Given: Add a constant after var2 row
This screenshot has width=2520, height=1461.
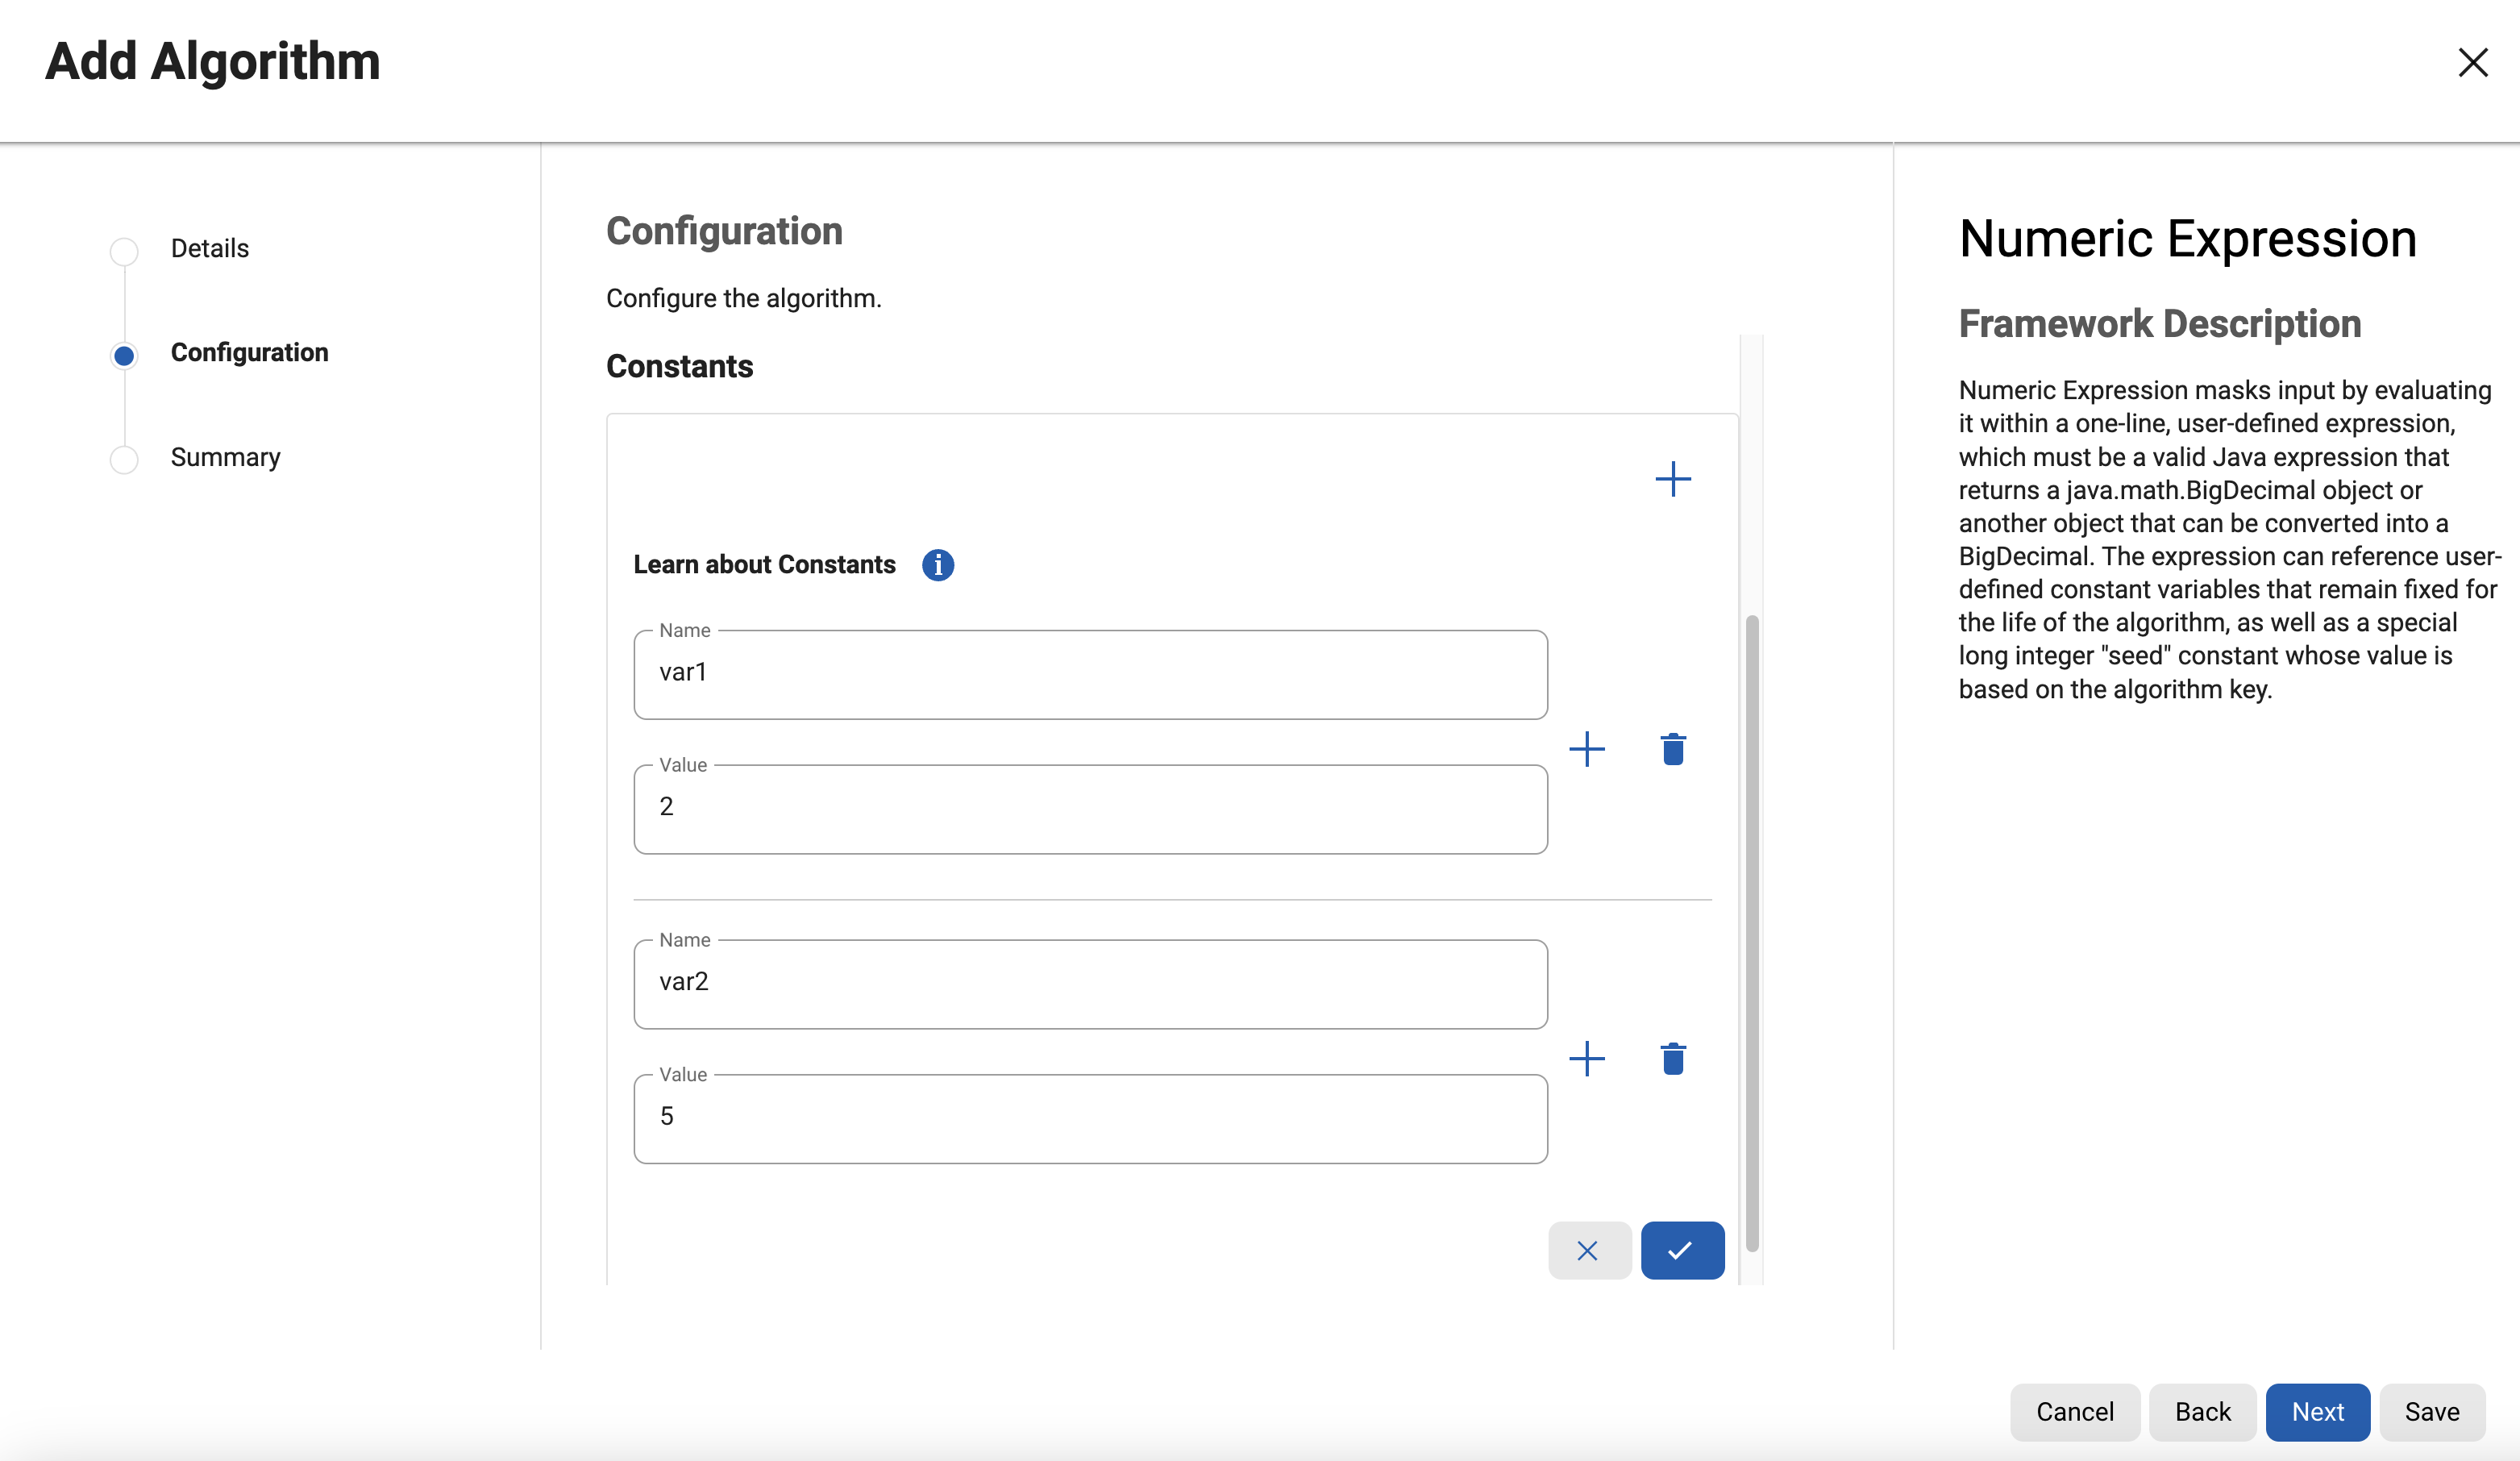Looking at the screenshot, I should [x=1586, y=1058].
